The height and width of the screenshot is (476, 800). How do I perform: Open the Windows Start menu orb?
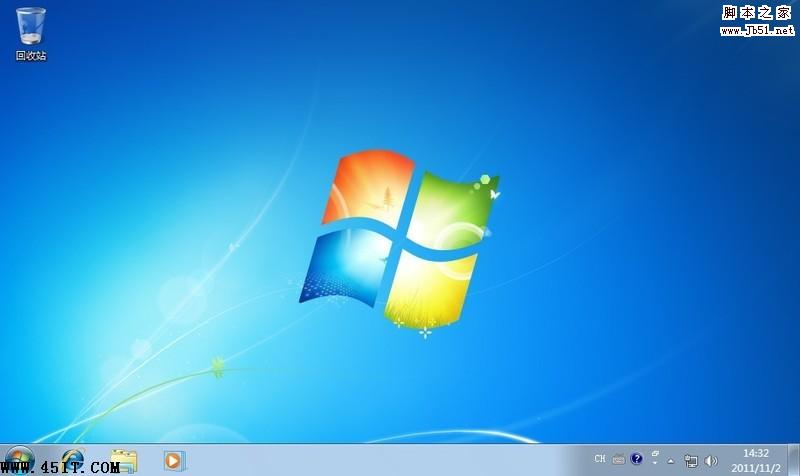[19, 460]
